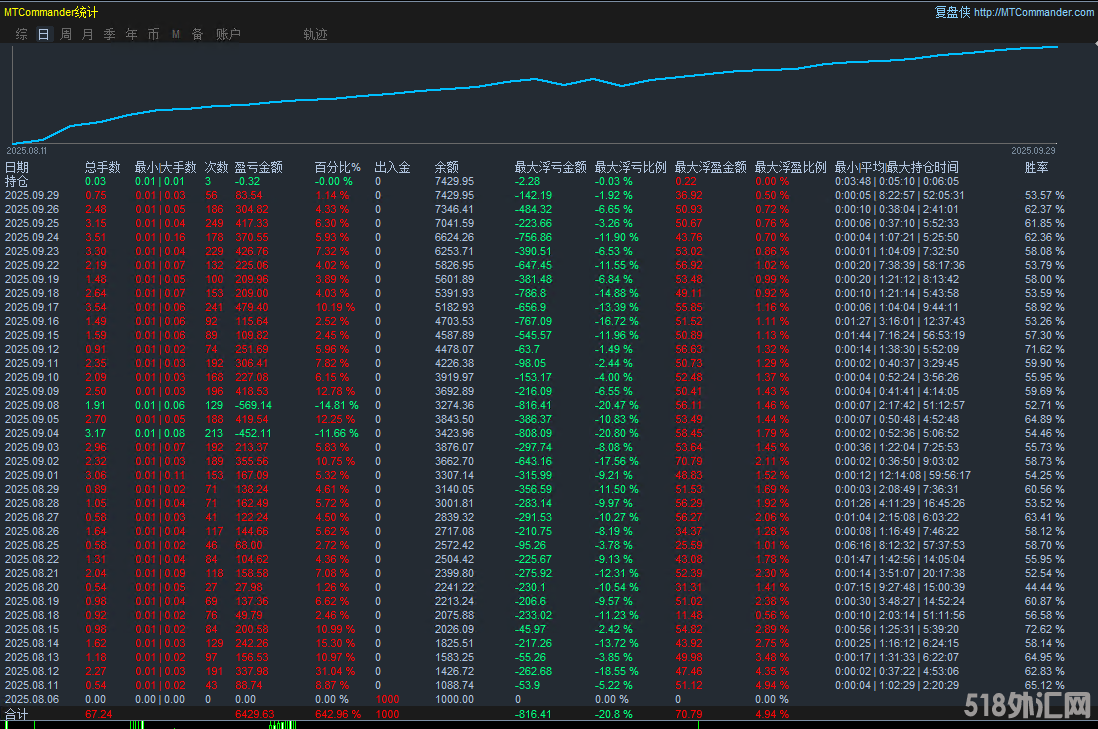Screen dimensions: 1098x729
Task: Click the 胜率 column header
Action: [1037, 168]
